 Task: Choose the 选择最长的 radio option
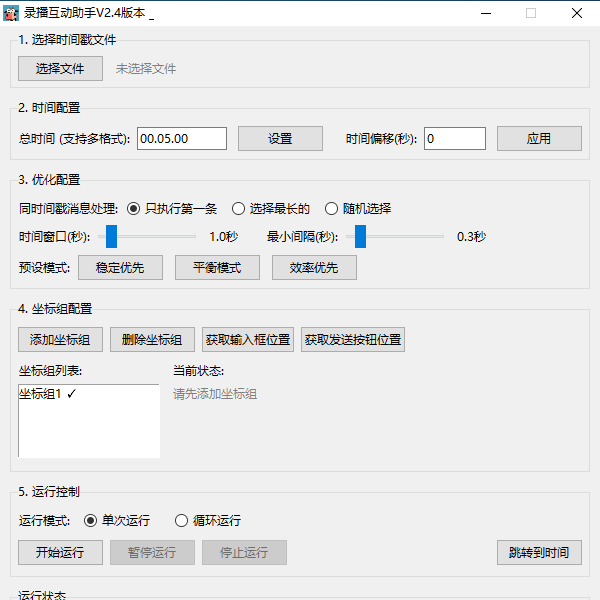tap(239, 209)
